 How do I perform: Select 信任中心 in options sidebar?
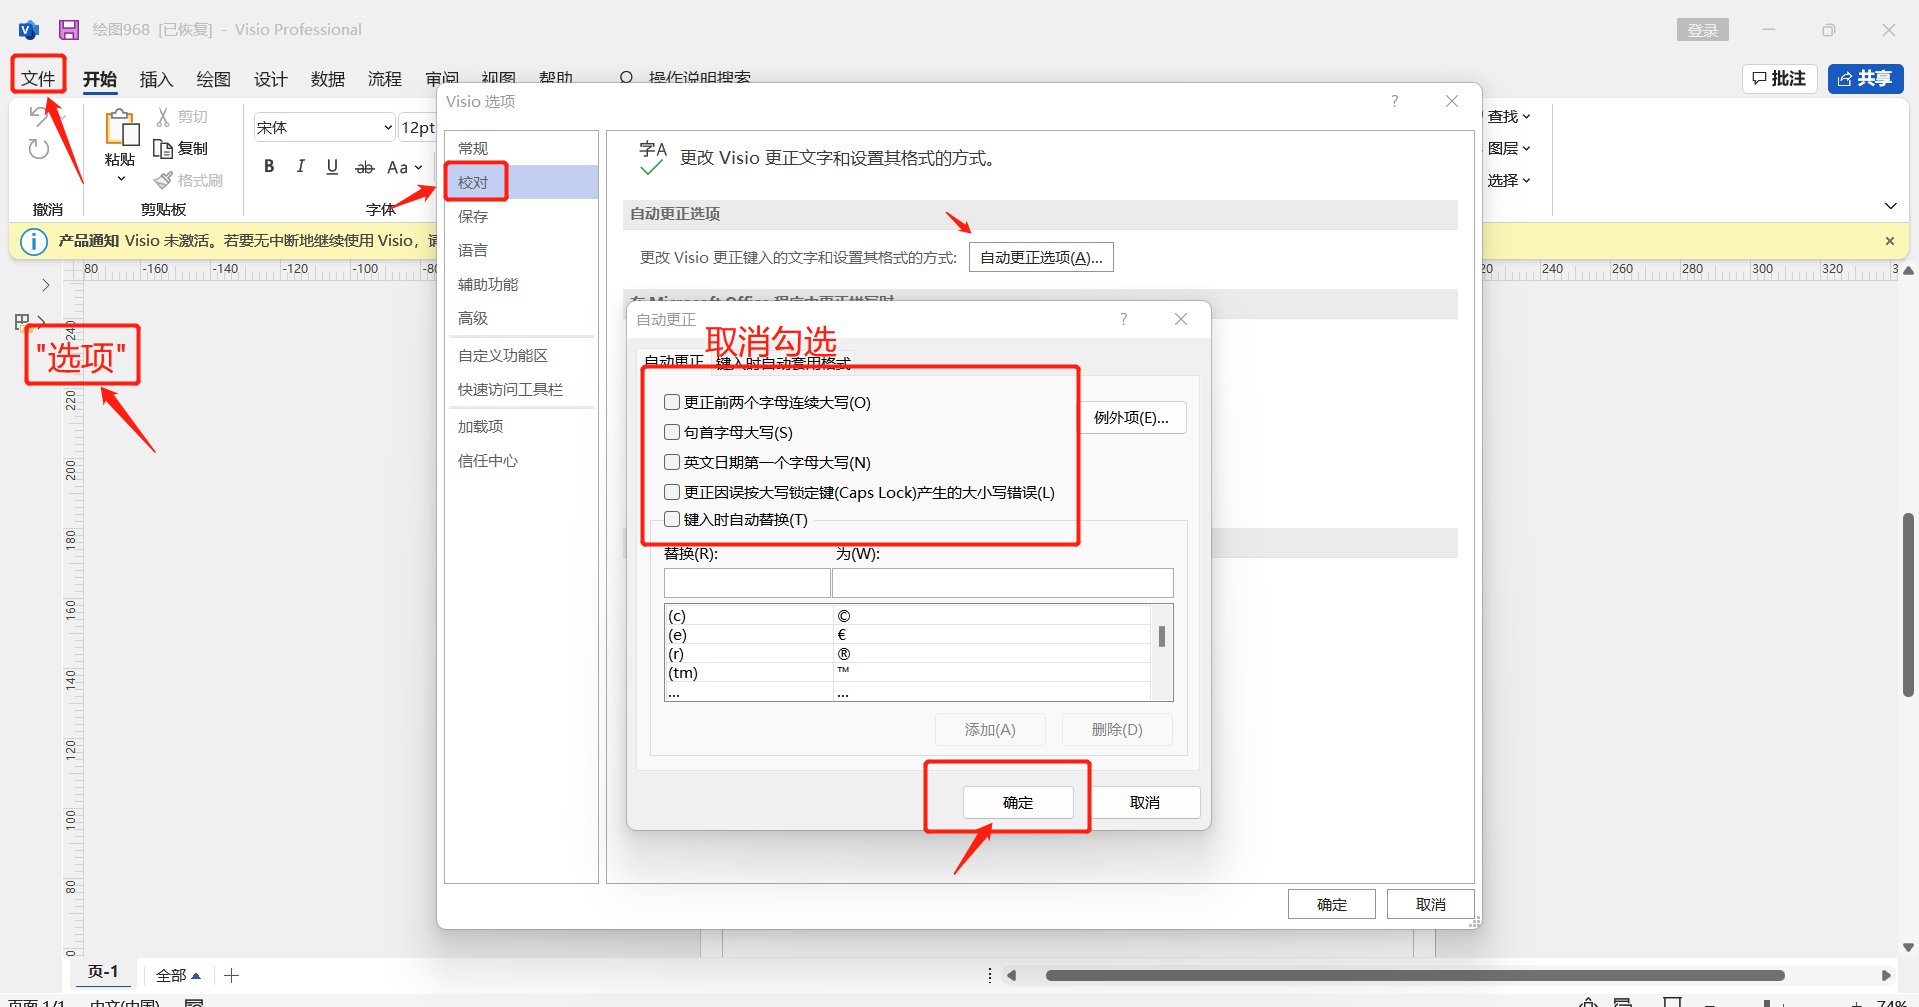click(521, 460)
